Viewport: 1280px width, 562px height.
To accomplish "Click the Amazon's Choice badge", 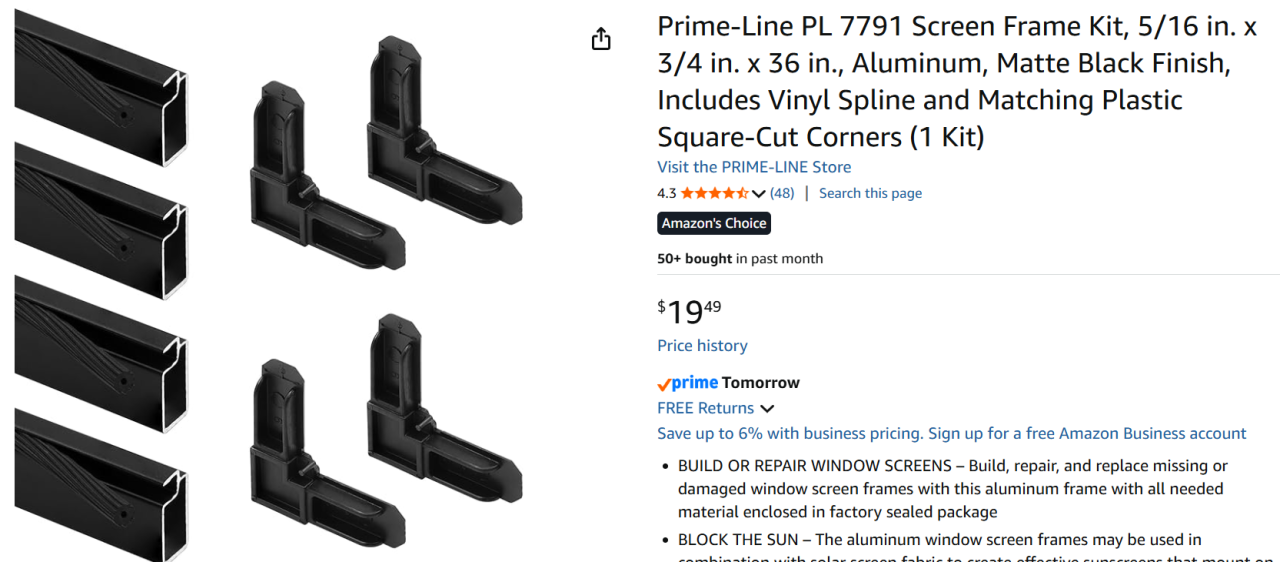I will point(714,223).
